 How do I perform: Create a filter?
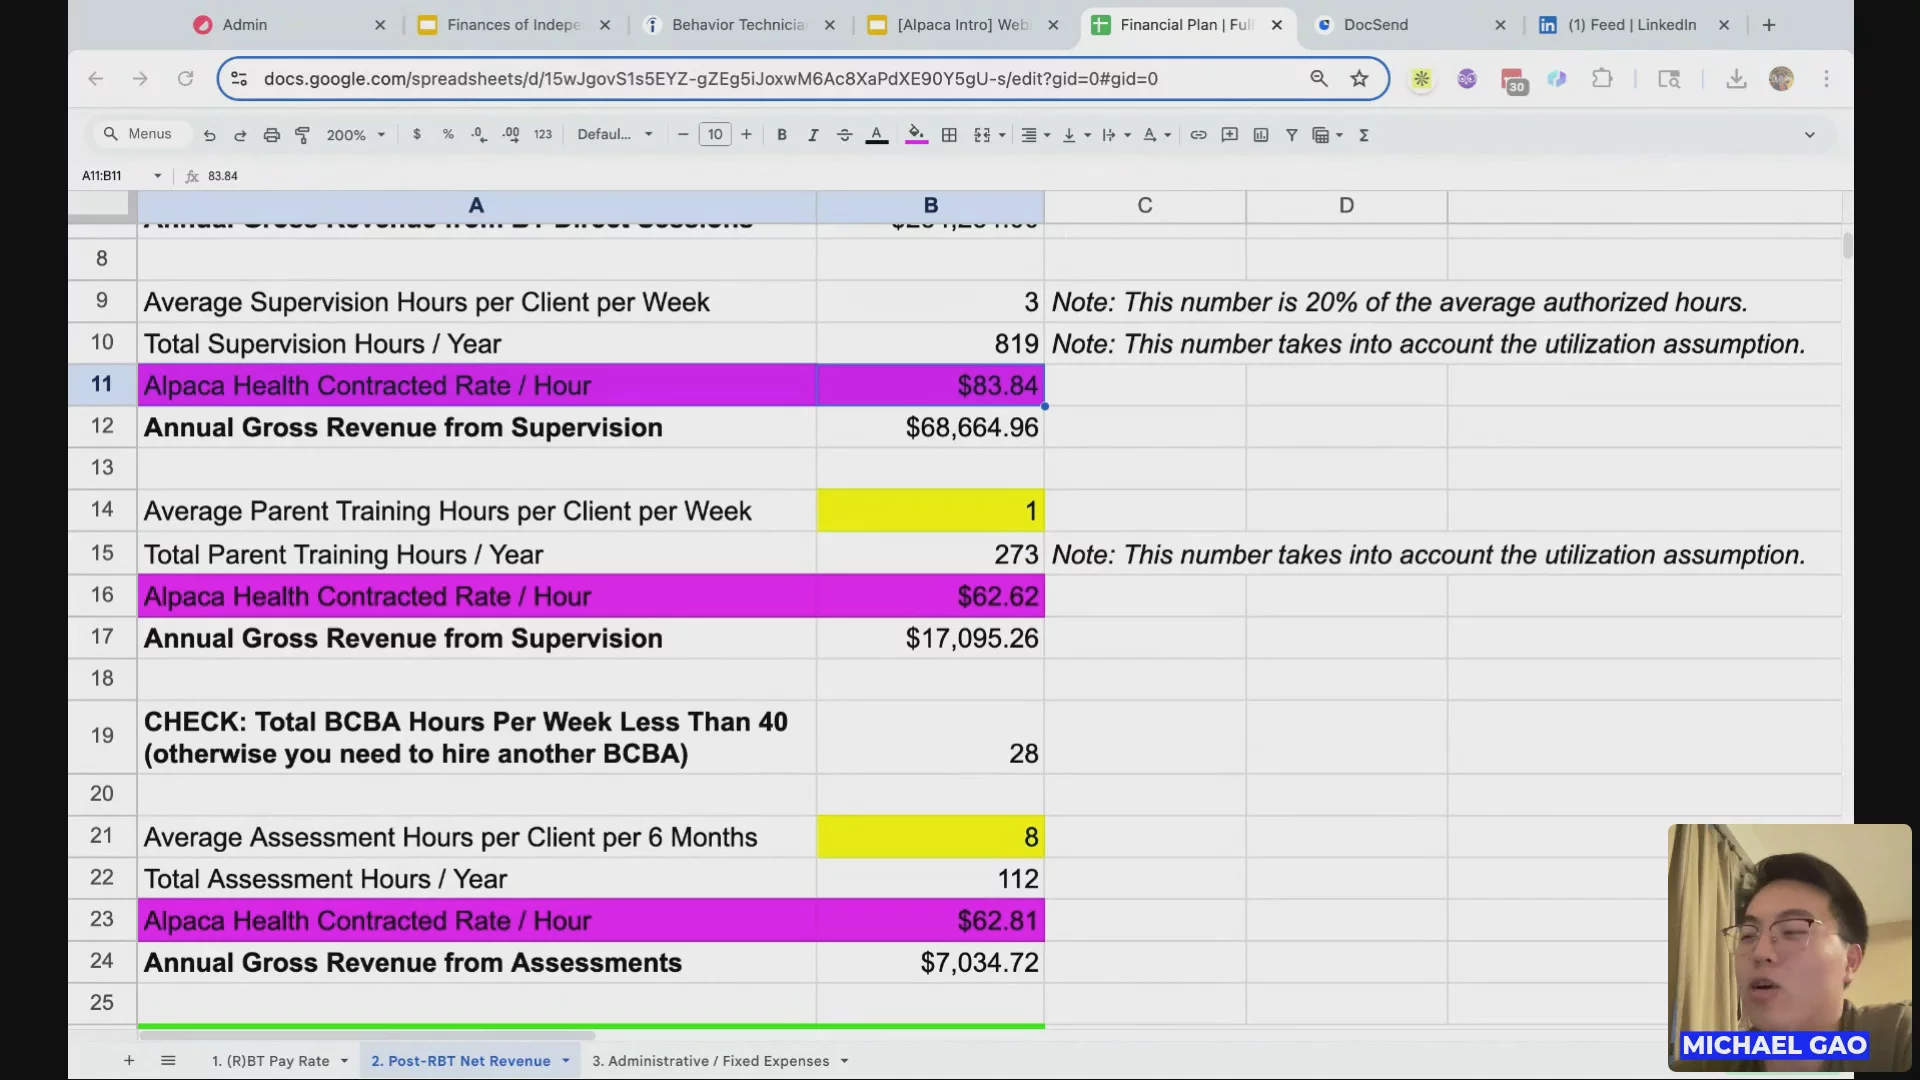1292,135
